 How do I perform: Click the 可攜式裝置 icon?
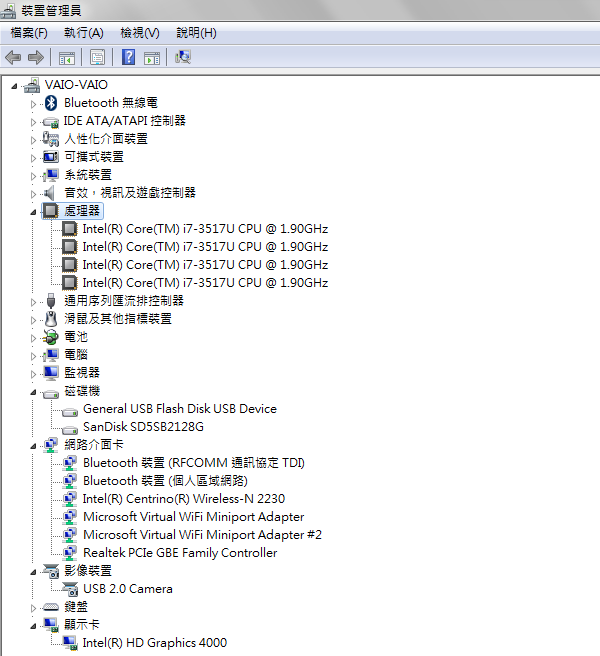pos(51,157)
